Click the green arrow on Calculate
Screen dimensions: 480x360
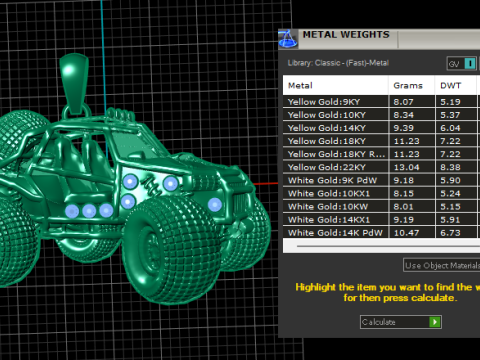pos(435,322)
